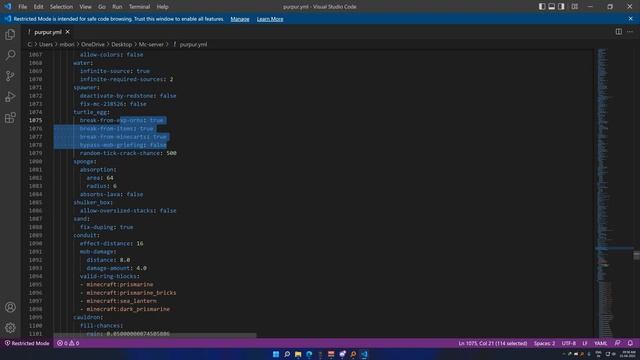This screenshot has height=360, width=640.
Task: Change indentation via Spaces: 2
Action: click(544, 343)
